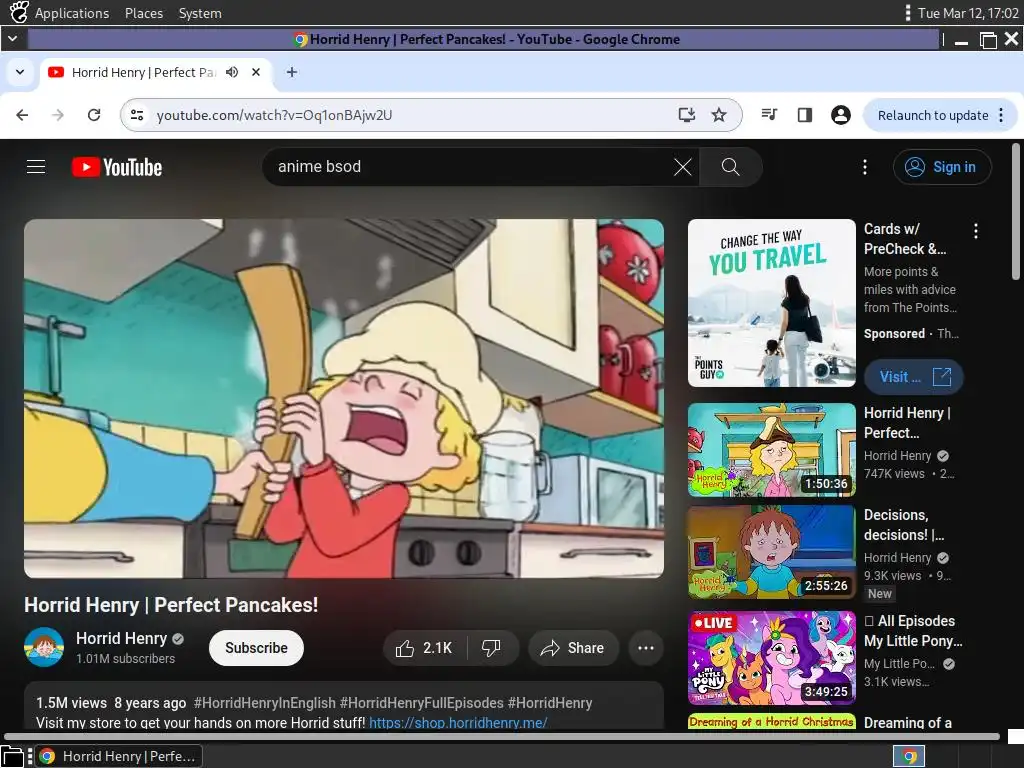Open window menu dropdown in title bar
1024x768 pixels.
pyautogui.click(x=12, y=39)
